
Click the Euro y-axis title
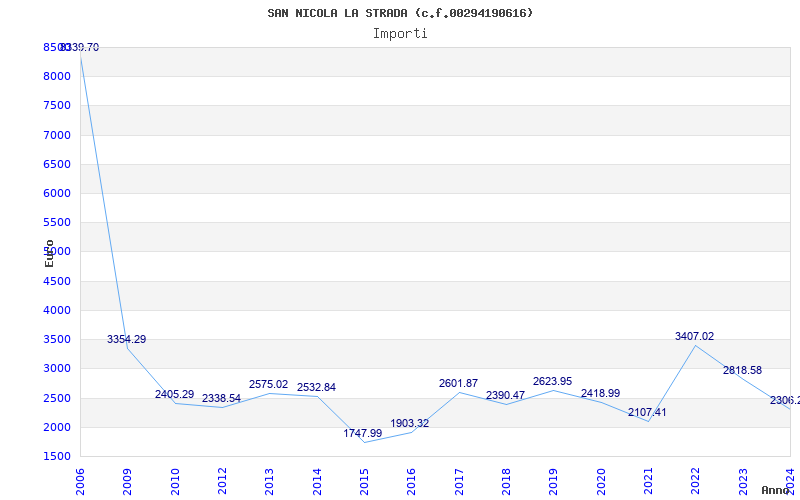click(x=49, y=254)
